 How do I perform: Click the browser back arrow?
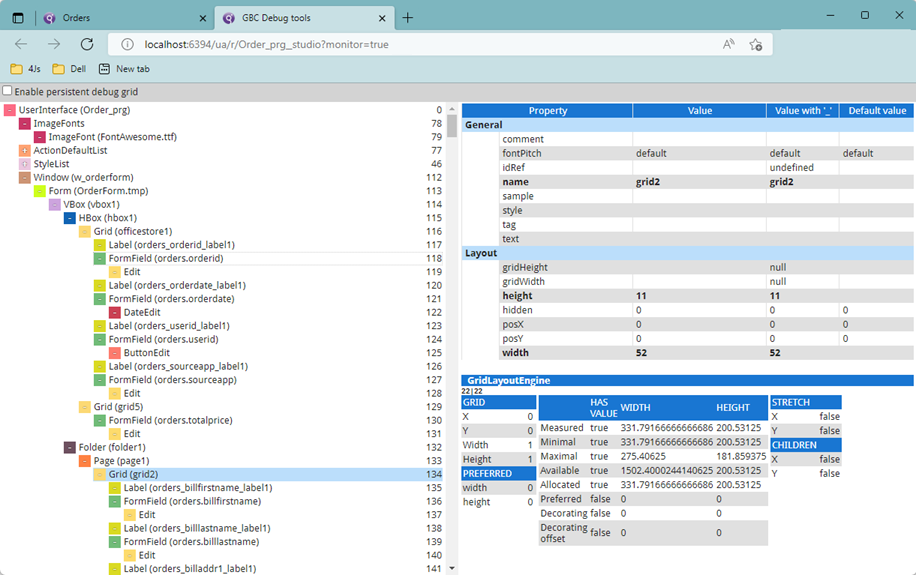click(x=21, y=44)
